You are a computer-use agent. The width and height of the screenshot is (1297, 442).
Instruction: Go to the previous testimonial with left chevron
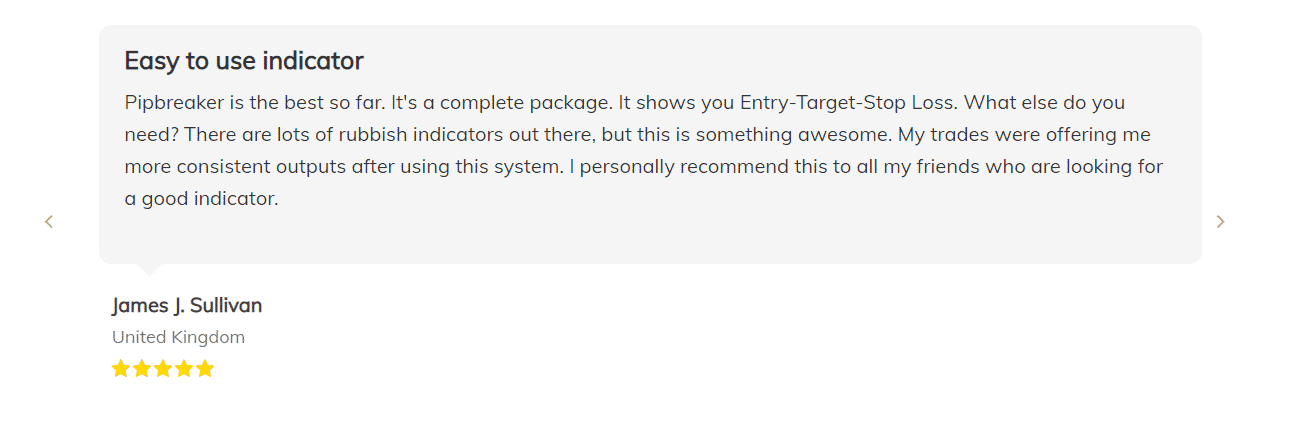(x=48, y=222)
